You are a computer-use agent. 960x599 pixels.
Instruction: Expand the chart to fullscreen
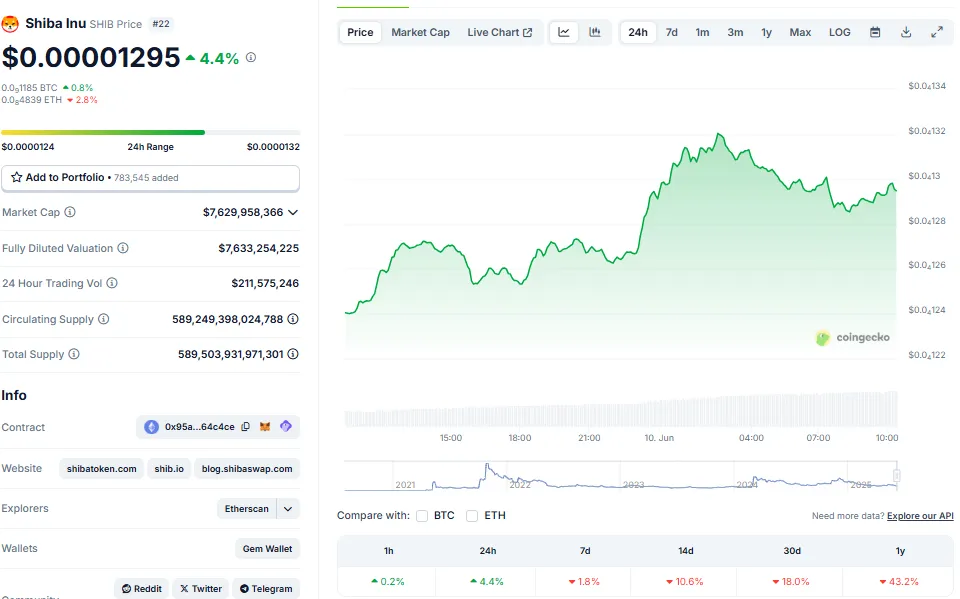tap(937, 32)
